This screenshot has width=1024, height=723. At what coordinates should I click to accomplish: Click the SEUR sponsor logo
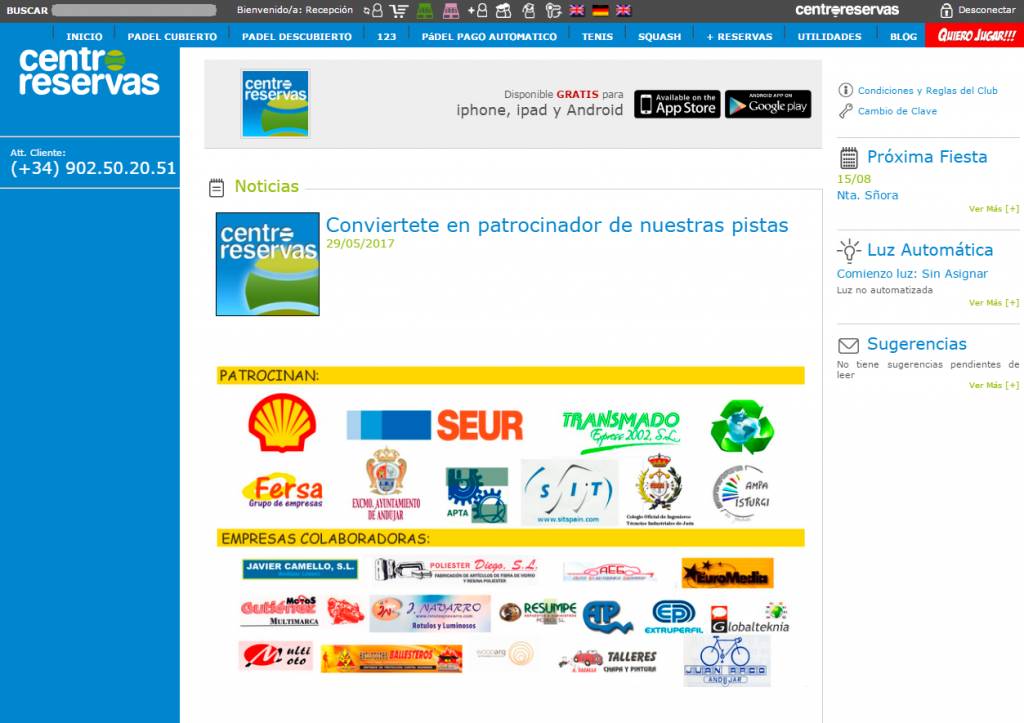pos(434,425)
